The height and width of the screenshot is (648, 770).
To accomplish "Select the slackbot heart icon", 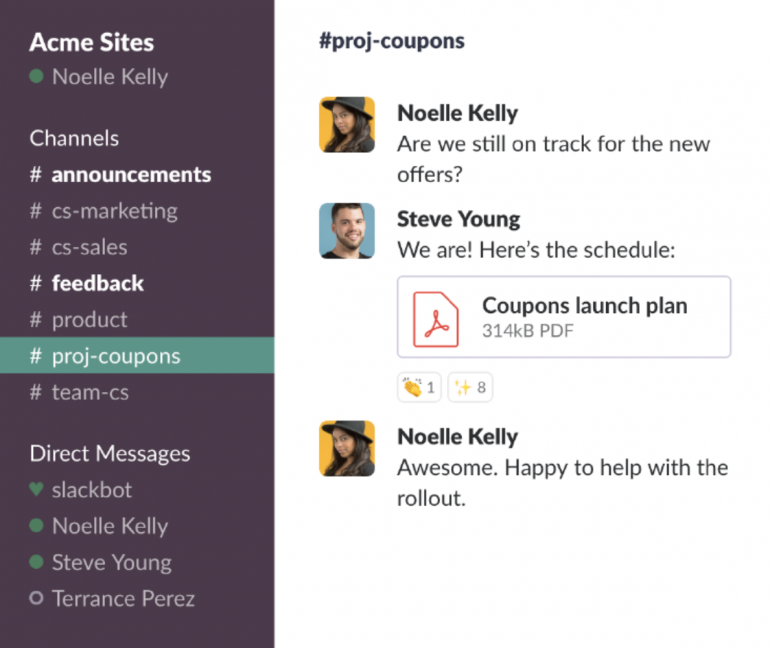I will pyautogui.click(x=36, y=489).
